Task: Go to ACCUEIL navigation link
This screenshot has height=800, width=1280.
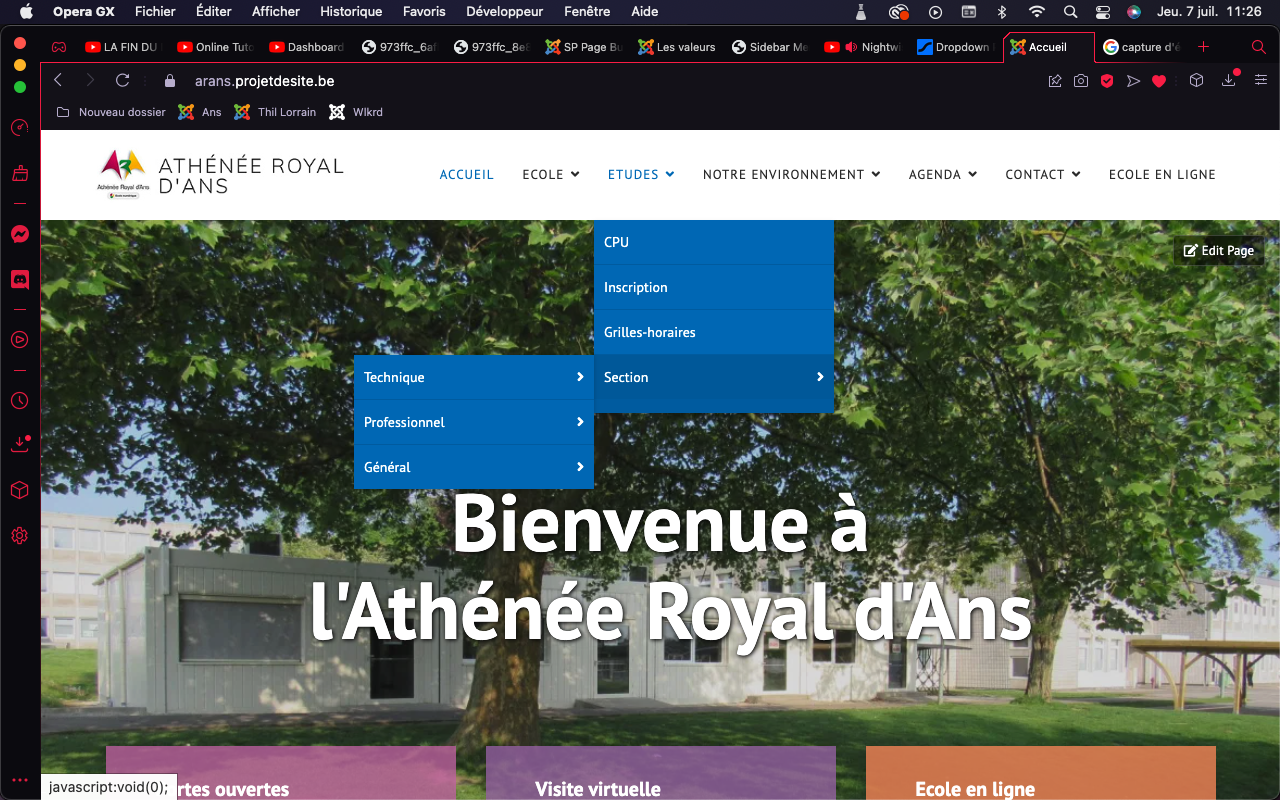Action: click(467, 174)
